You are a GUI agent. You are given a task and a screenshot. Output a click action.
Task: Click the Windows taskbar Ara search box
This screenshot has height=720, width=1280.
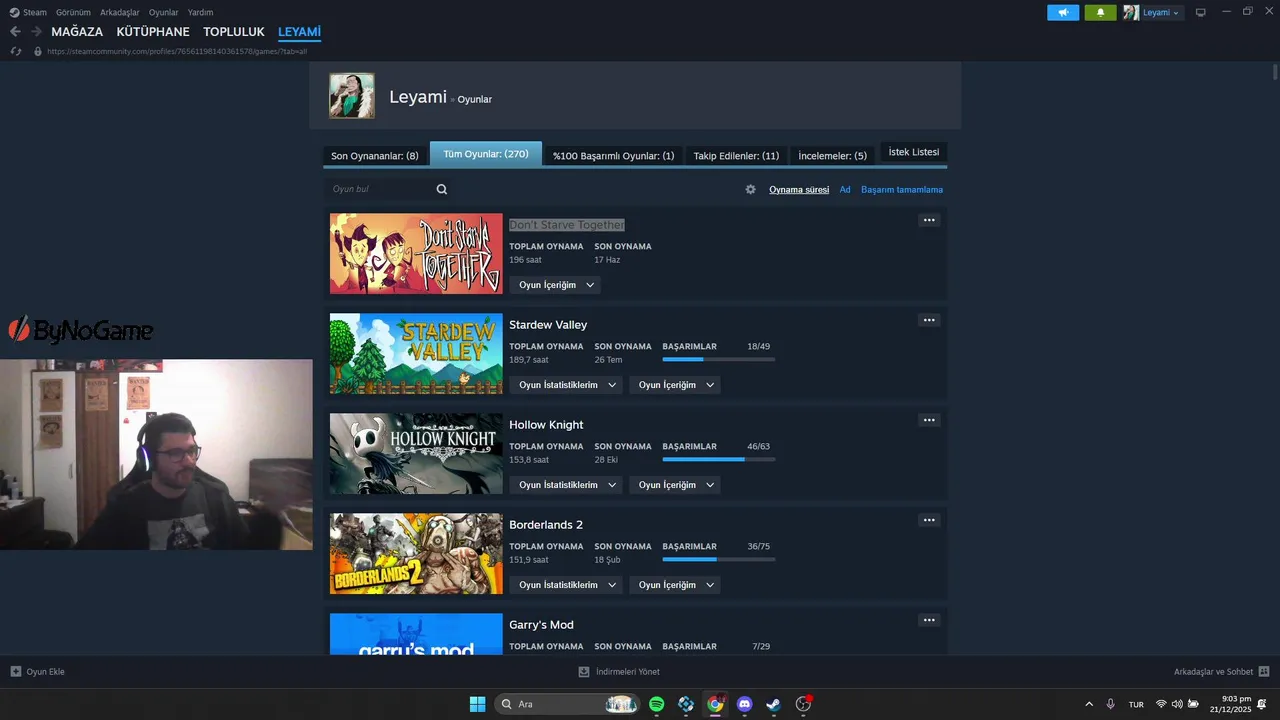568,704
